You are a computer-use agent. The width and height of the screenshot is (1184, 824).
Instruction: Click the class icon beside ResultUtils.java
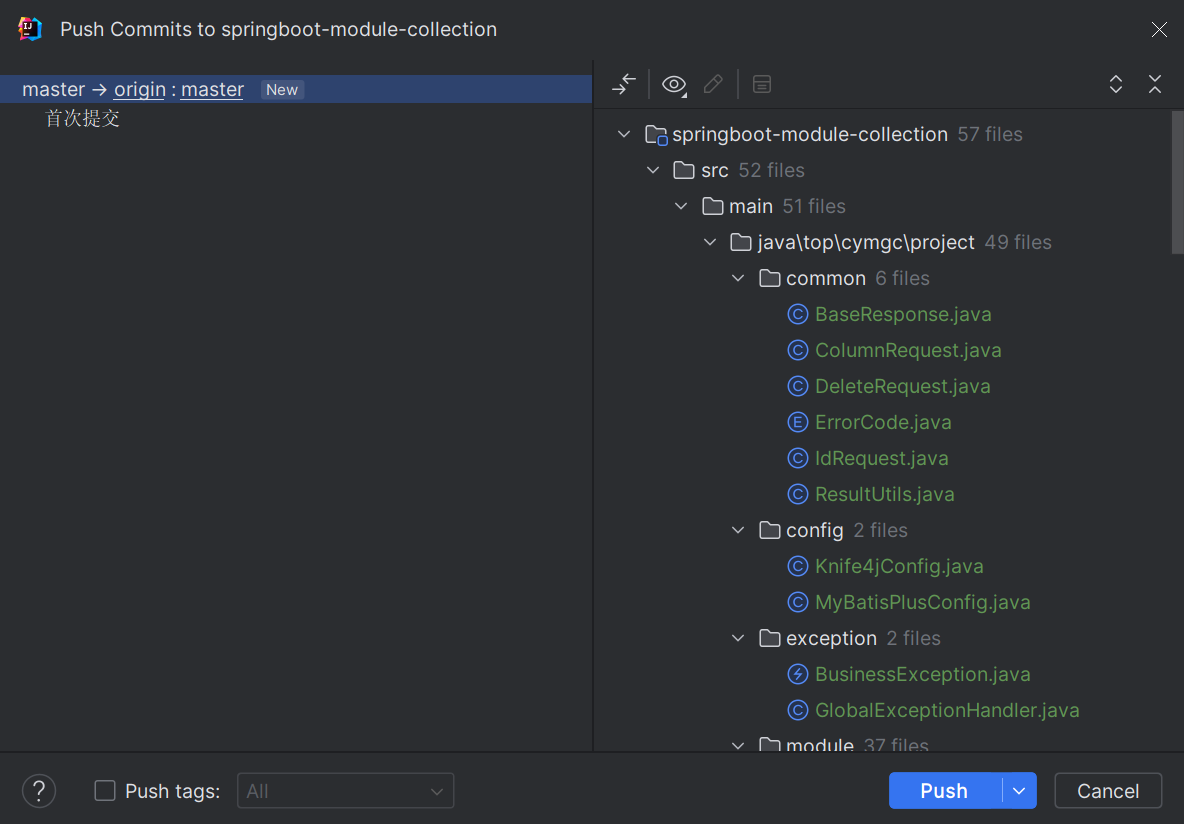797,494
